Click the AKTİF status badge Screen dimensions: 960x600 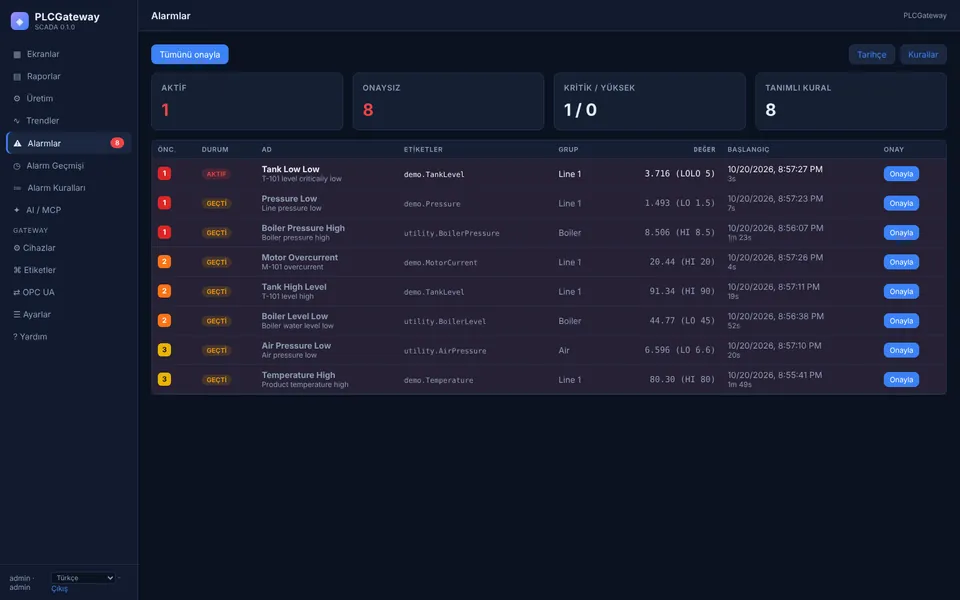[216, 174]
